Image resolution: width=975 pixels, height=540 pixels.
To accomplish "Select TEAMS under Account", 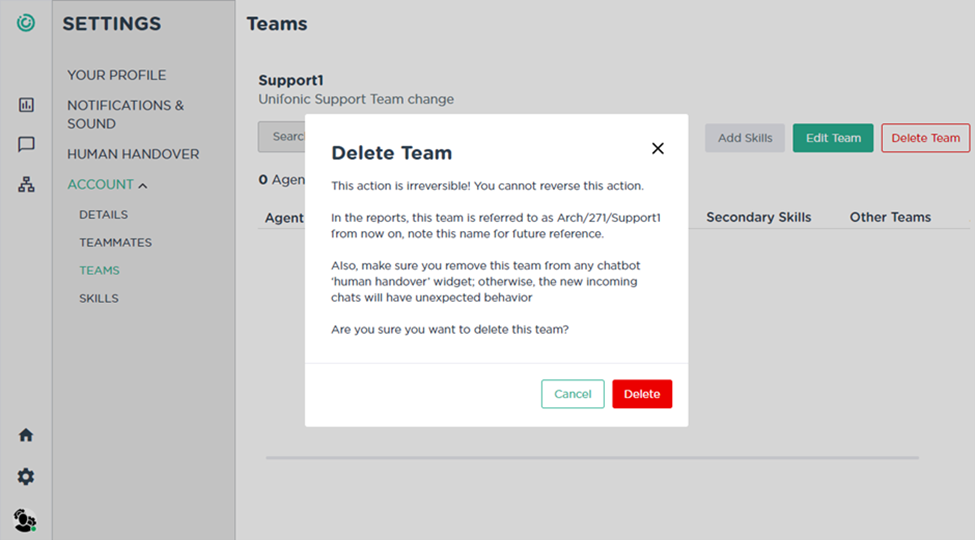I will (x=99, y=271).
